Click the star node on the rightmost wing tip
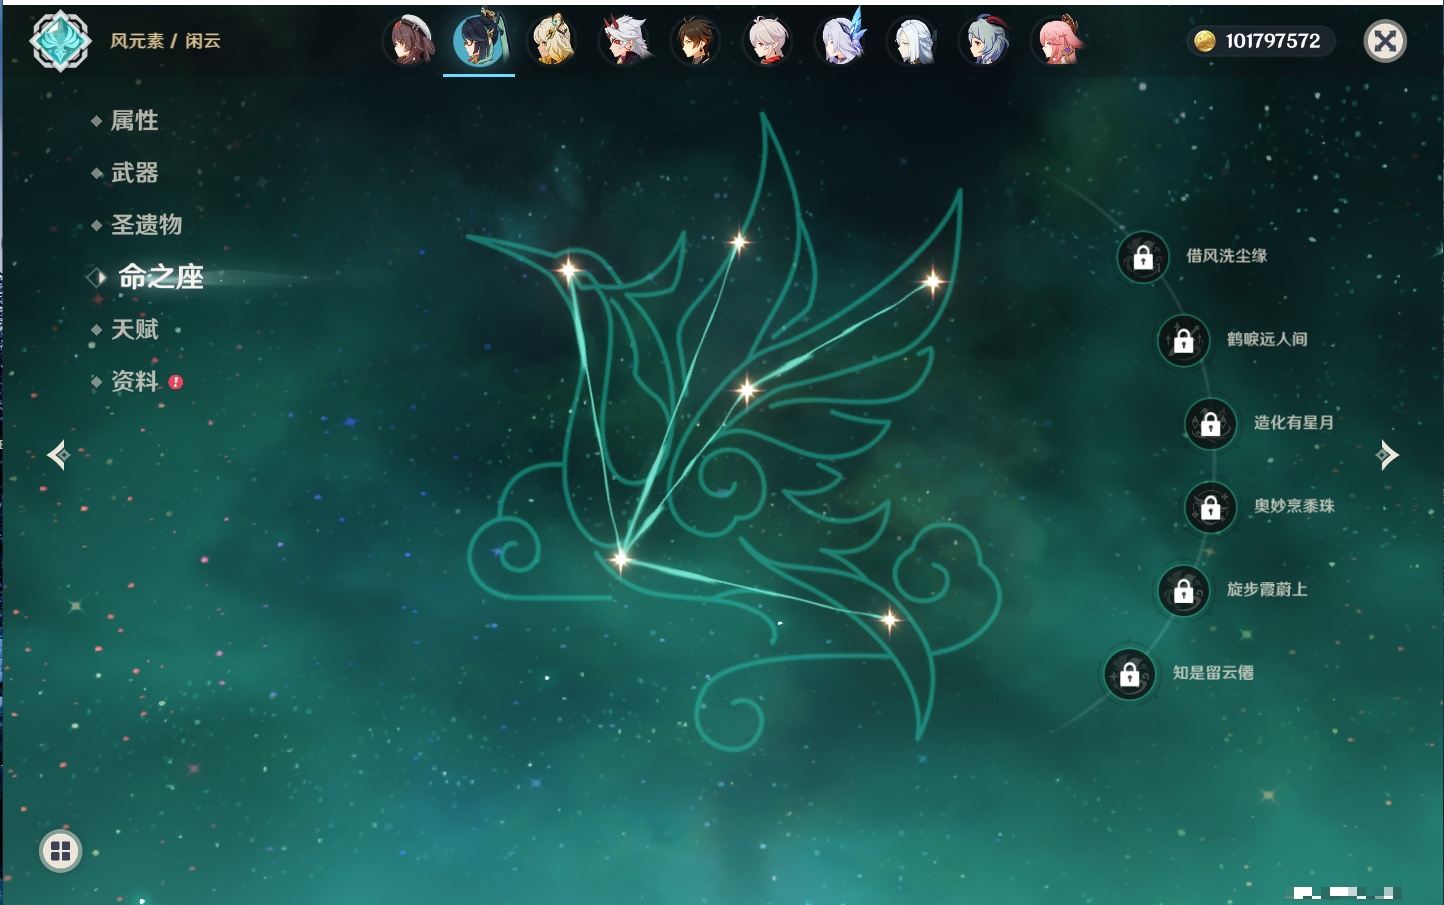Image resolution: width=1444 pixels, height=905 pixels. (x=932, y=282)
